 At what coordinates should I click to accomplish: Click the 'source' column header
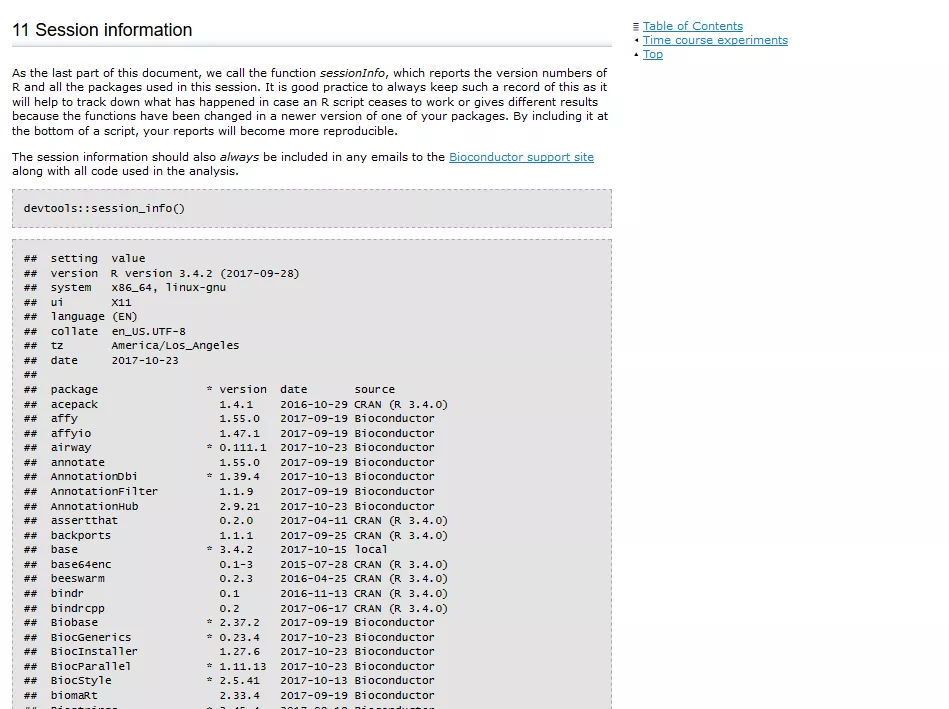375,389
